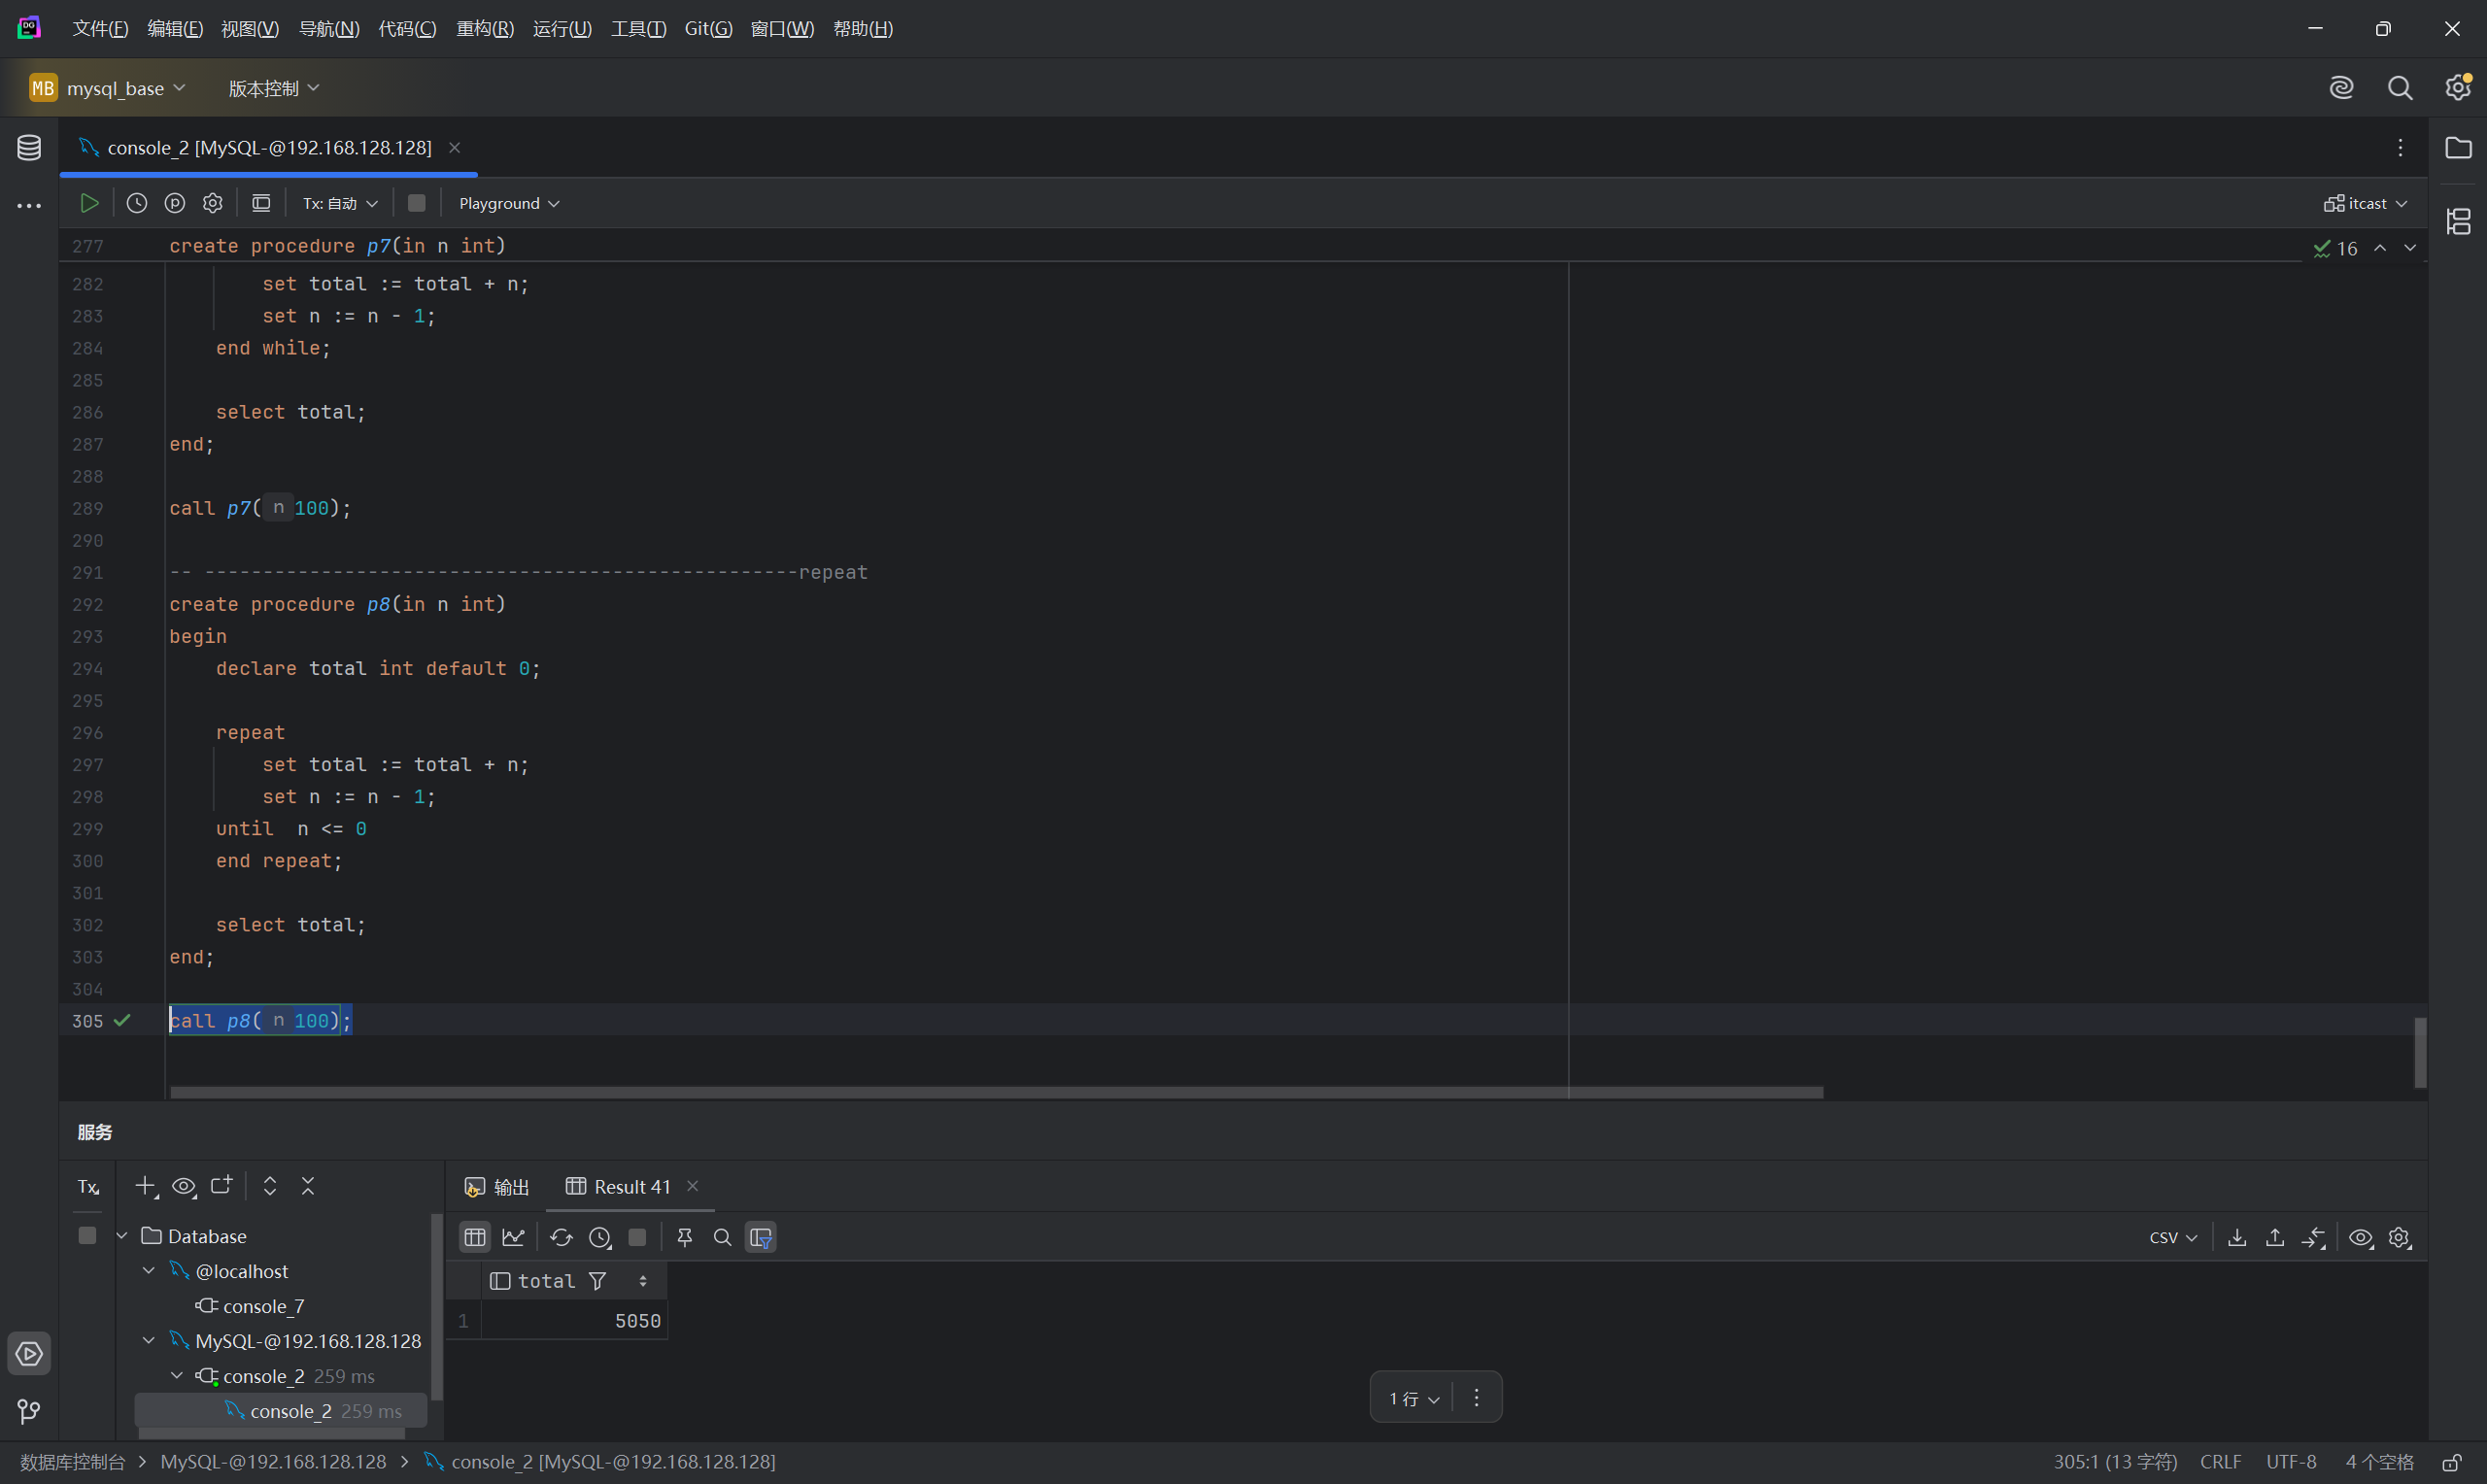2487x1484 pixels.
Task: Click the editor horizontal scrollbar
Action: (x=996, y=1092)
